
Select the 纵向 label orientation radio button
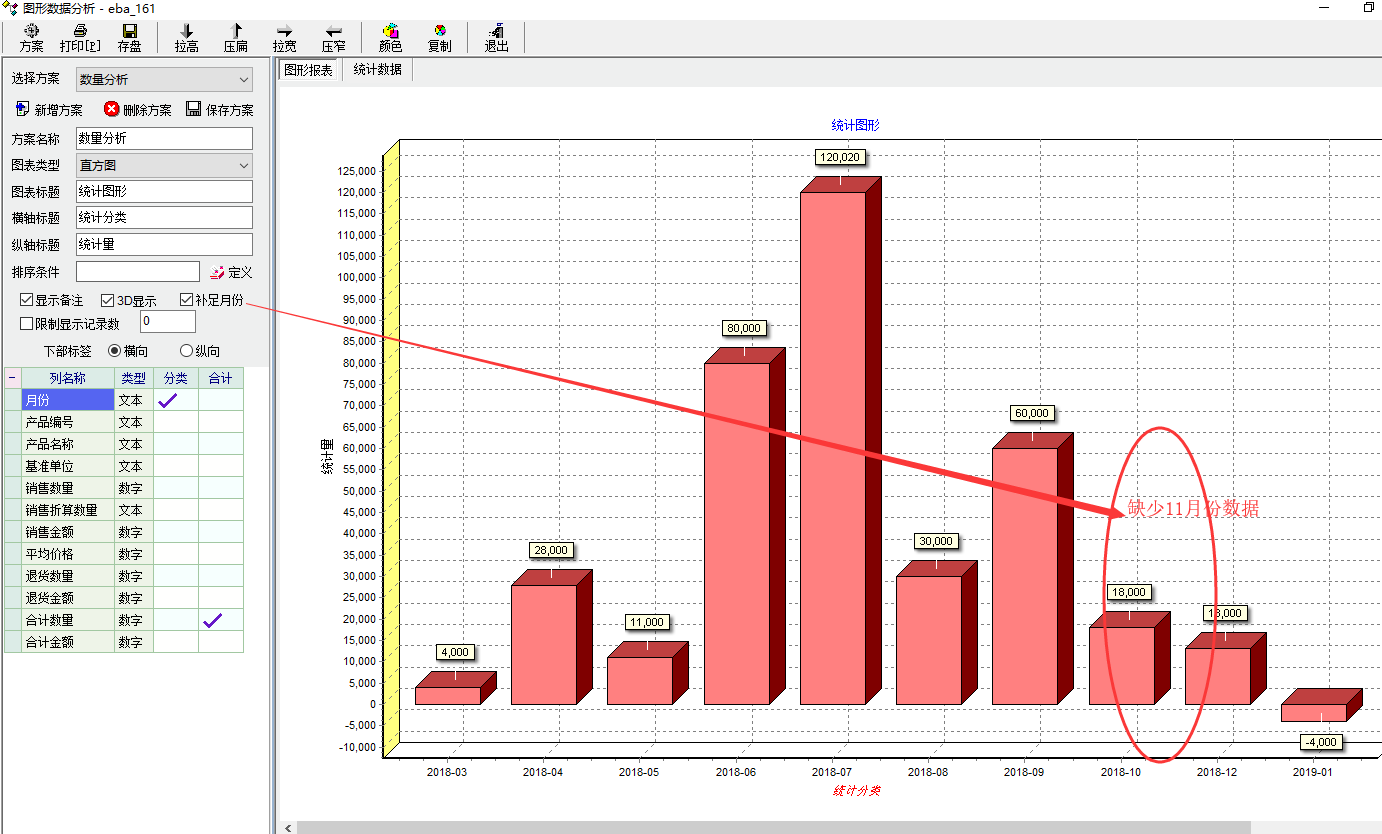click(x=186, y=351)
